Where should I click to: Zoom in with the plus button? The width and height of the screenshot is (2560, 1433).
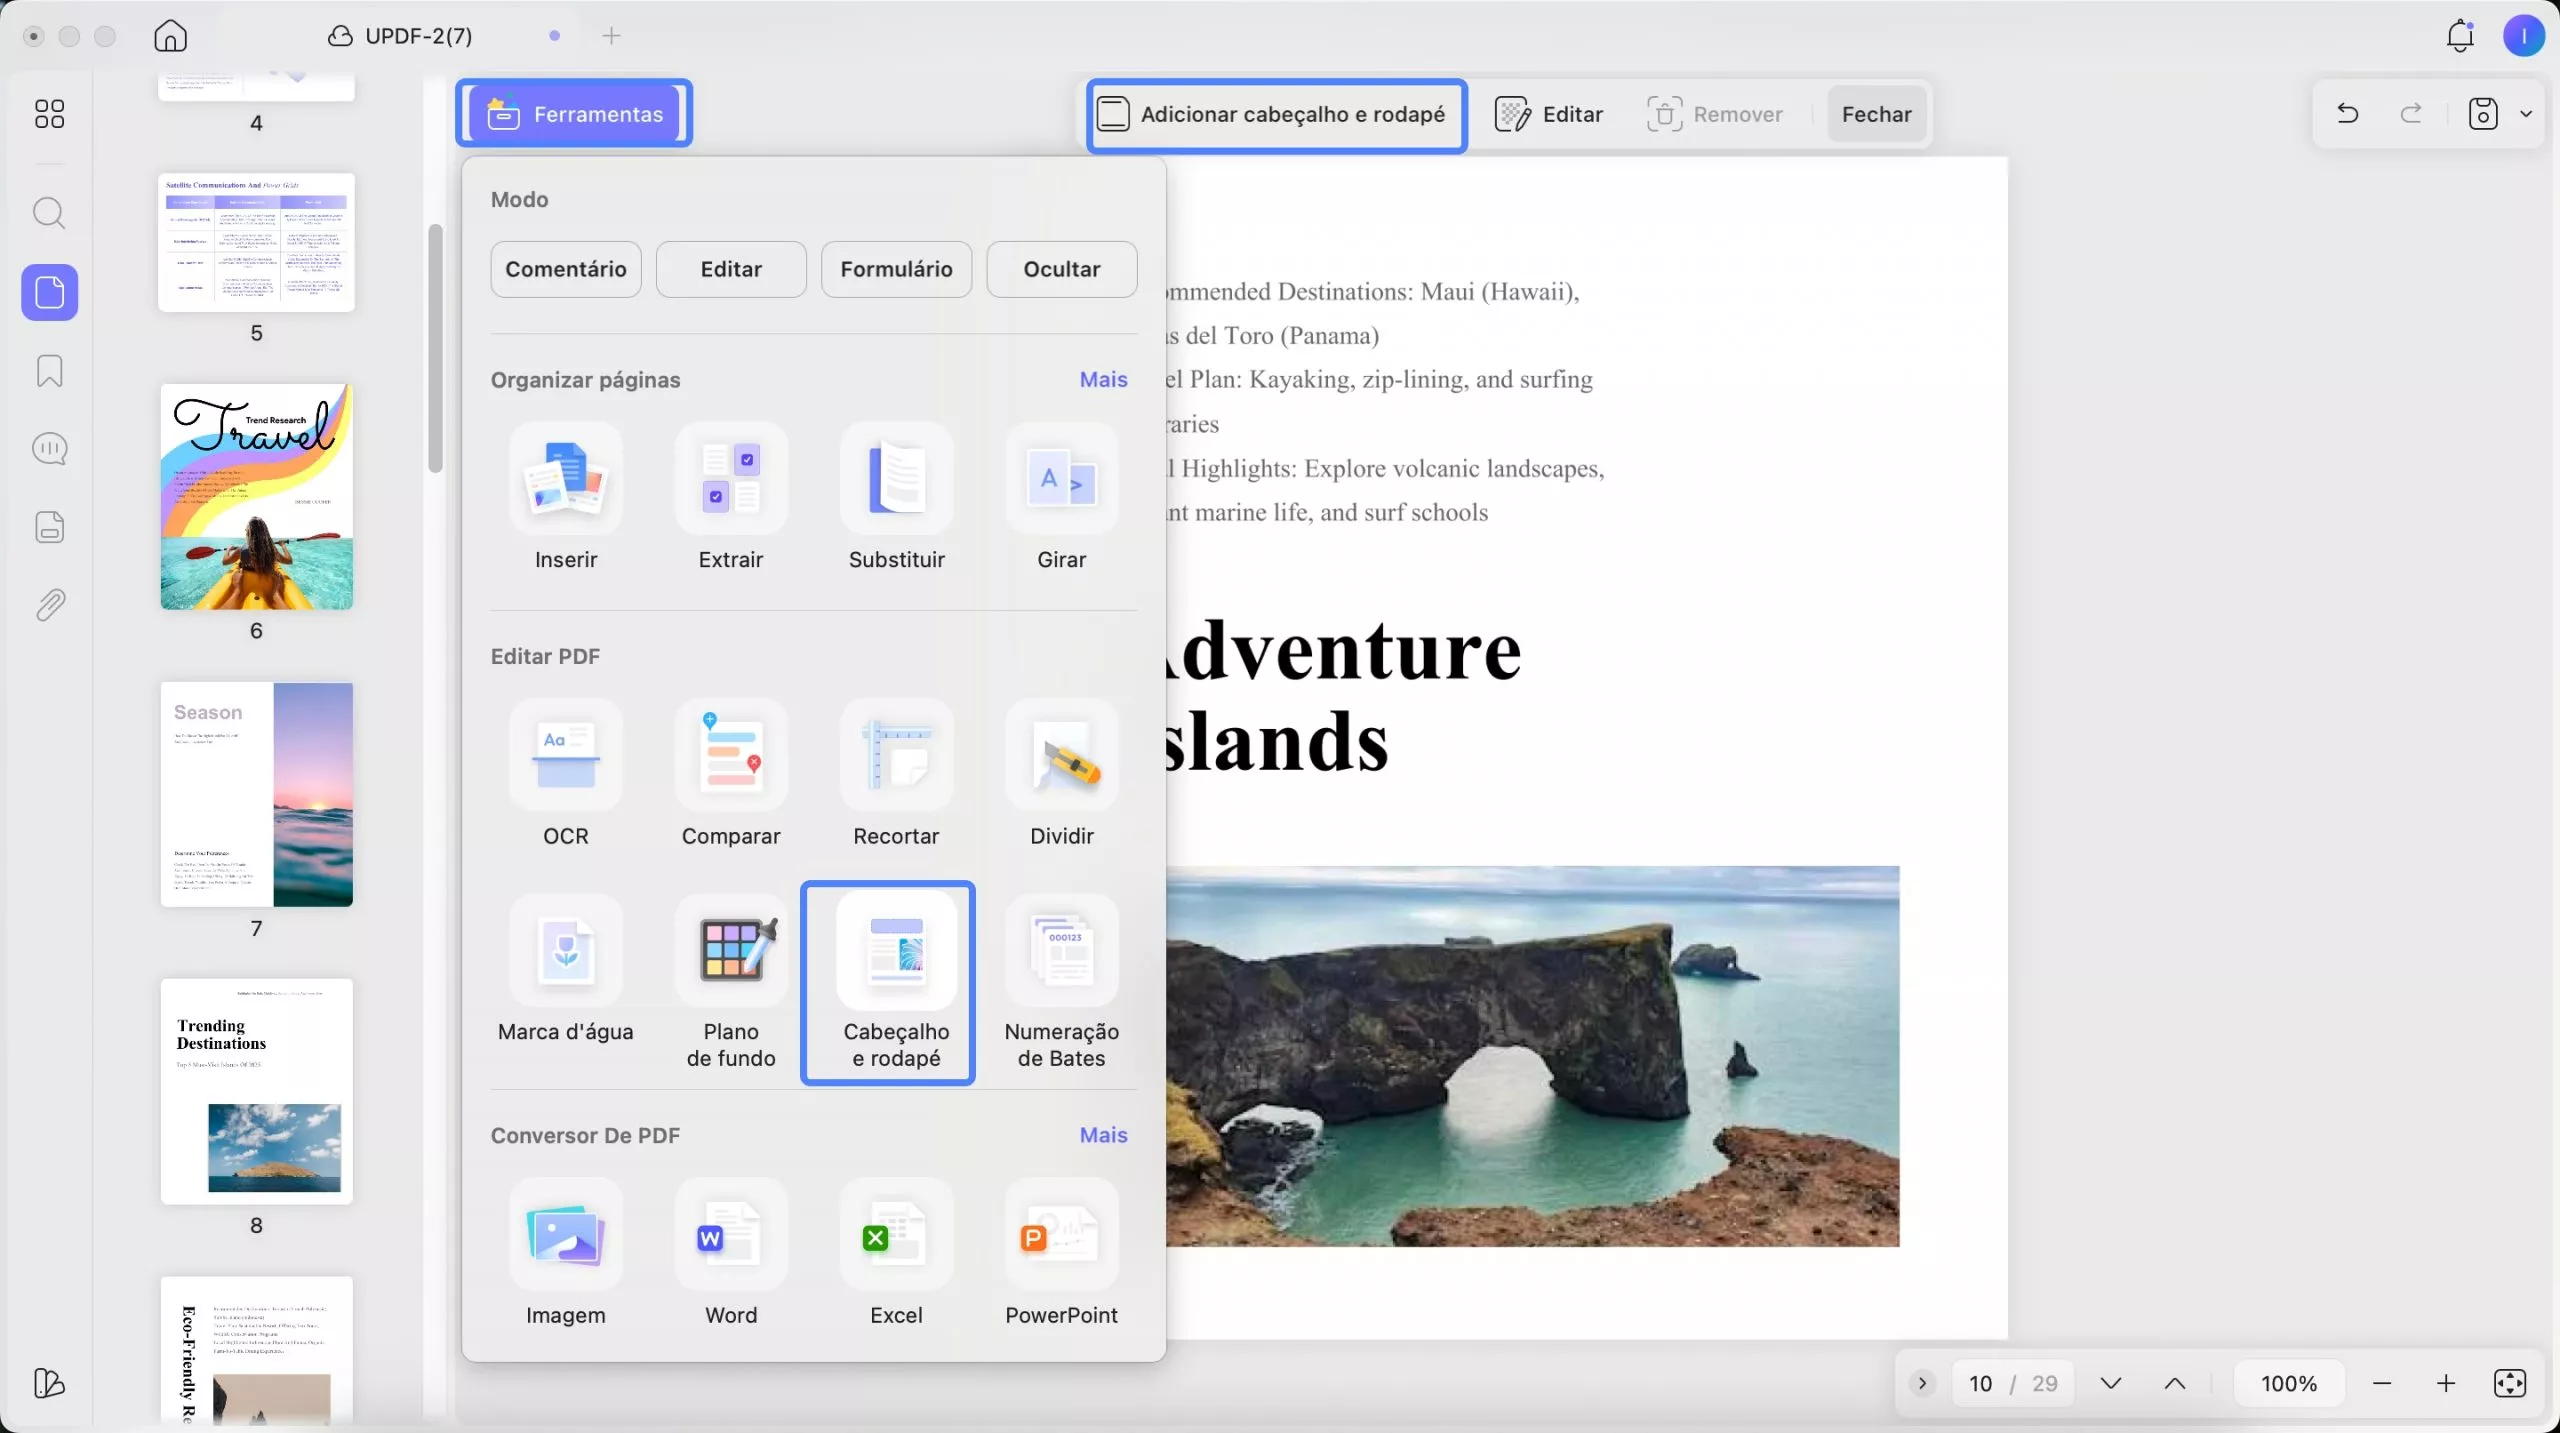pyautogui.click(x=2445, y=1383)
